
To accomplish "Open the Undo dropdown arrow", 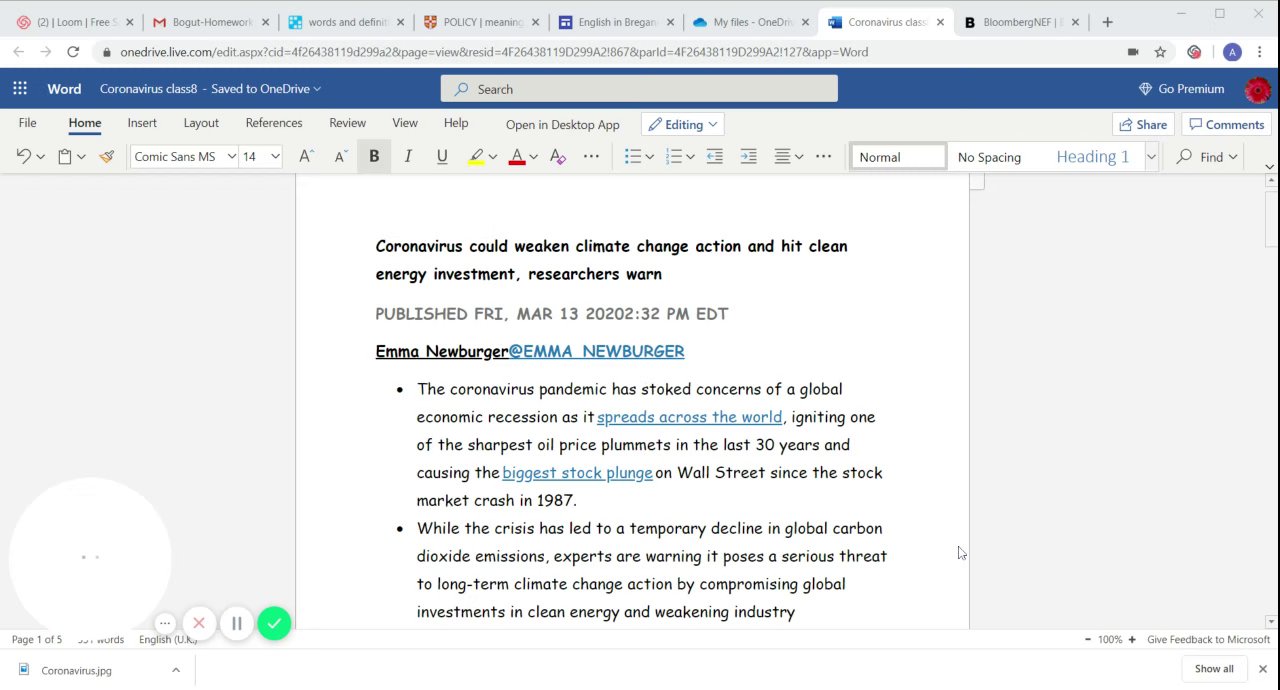I will (x=40, y=157).
